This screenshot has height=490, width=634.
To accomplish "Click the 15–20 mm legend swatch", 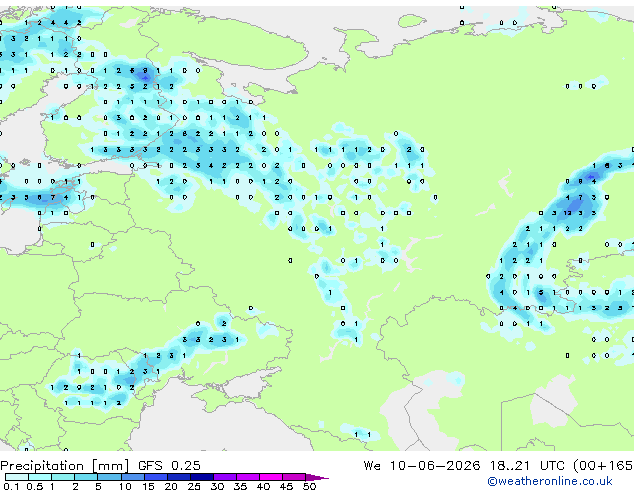I will tap(156, 477).
